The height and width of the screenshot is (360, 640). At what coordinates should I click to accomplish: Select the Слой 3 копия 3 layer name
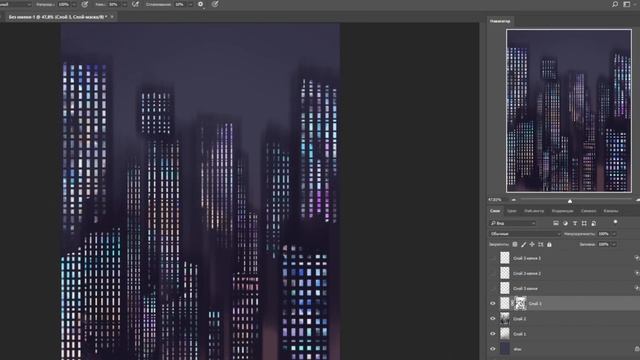[527, 258]
